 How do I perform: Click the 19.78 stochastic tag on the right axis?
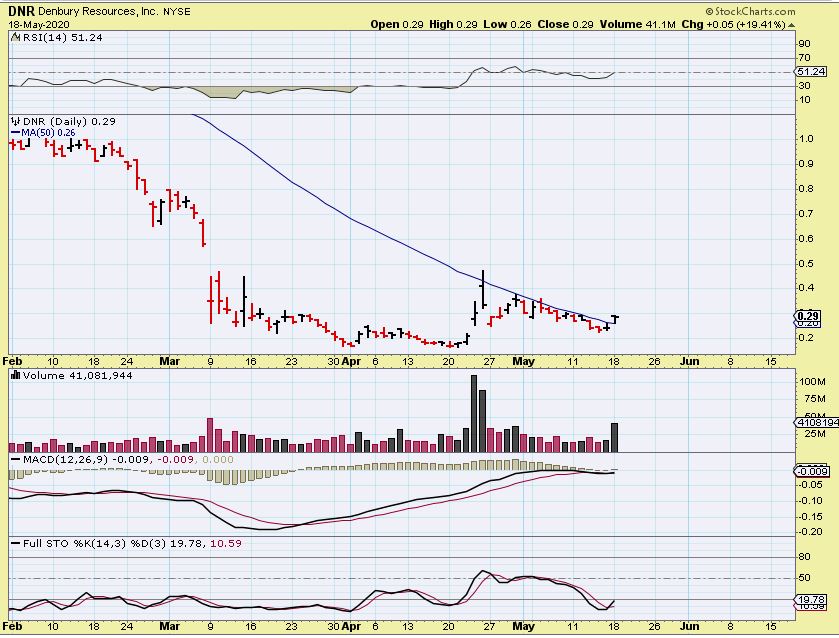811,600
